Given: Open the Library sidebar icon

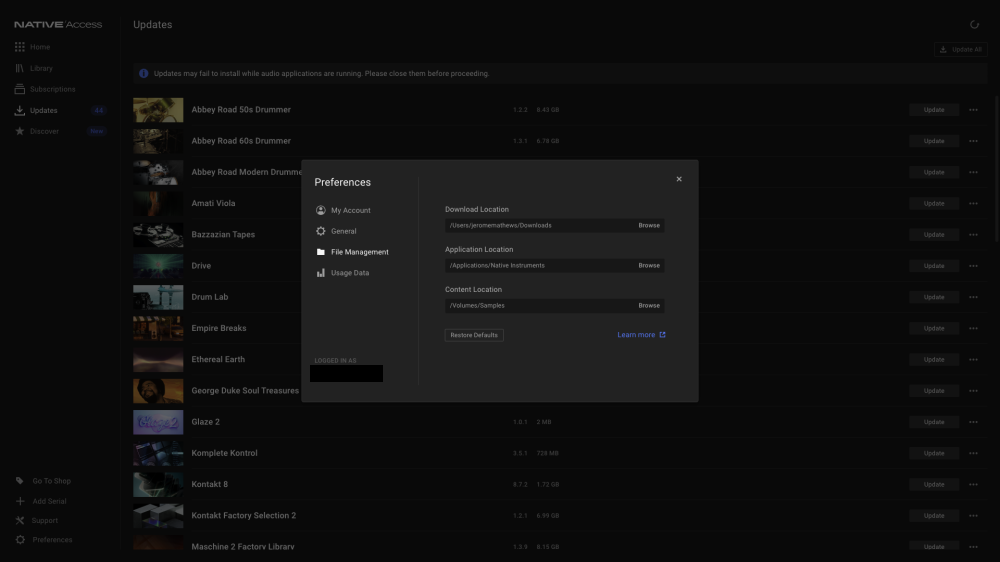Looking at the screenshot, I should [20, 68].
